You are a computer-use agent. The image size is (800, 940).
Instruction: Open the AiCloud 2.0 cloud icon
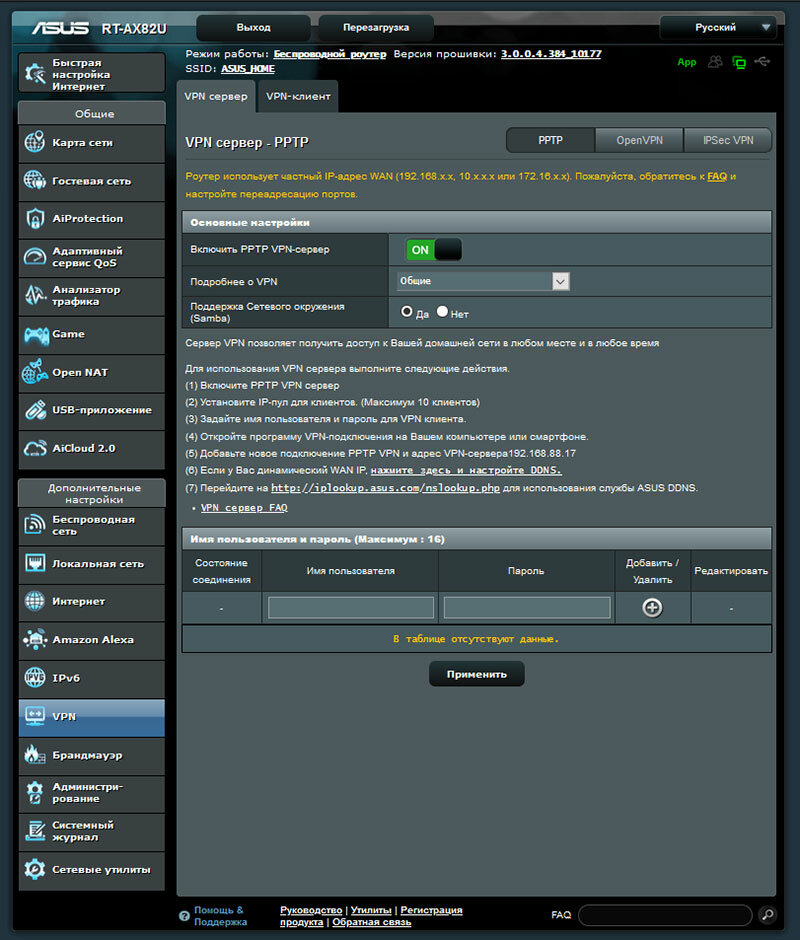click(x=35, y=448)
